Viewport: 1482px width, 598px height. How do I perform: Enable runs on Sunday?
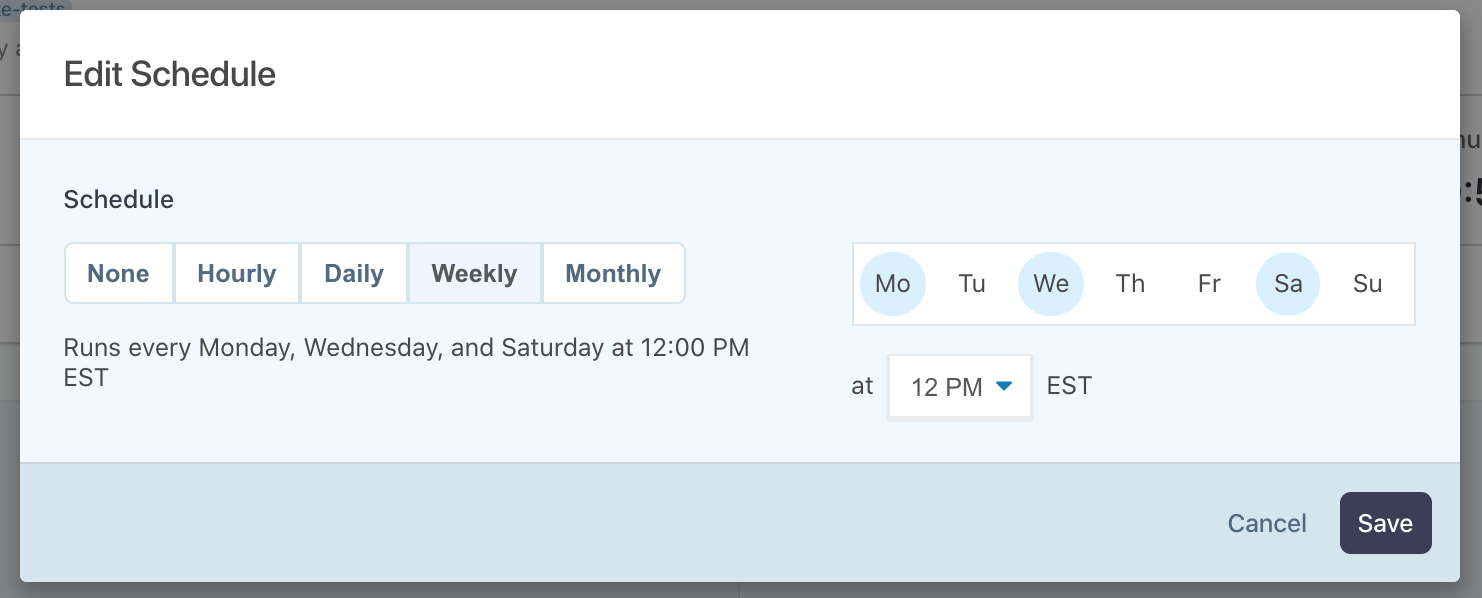(1366, 283)
